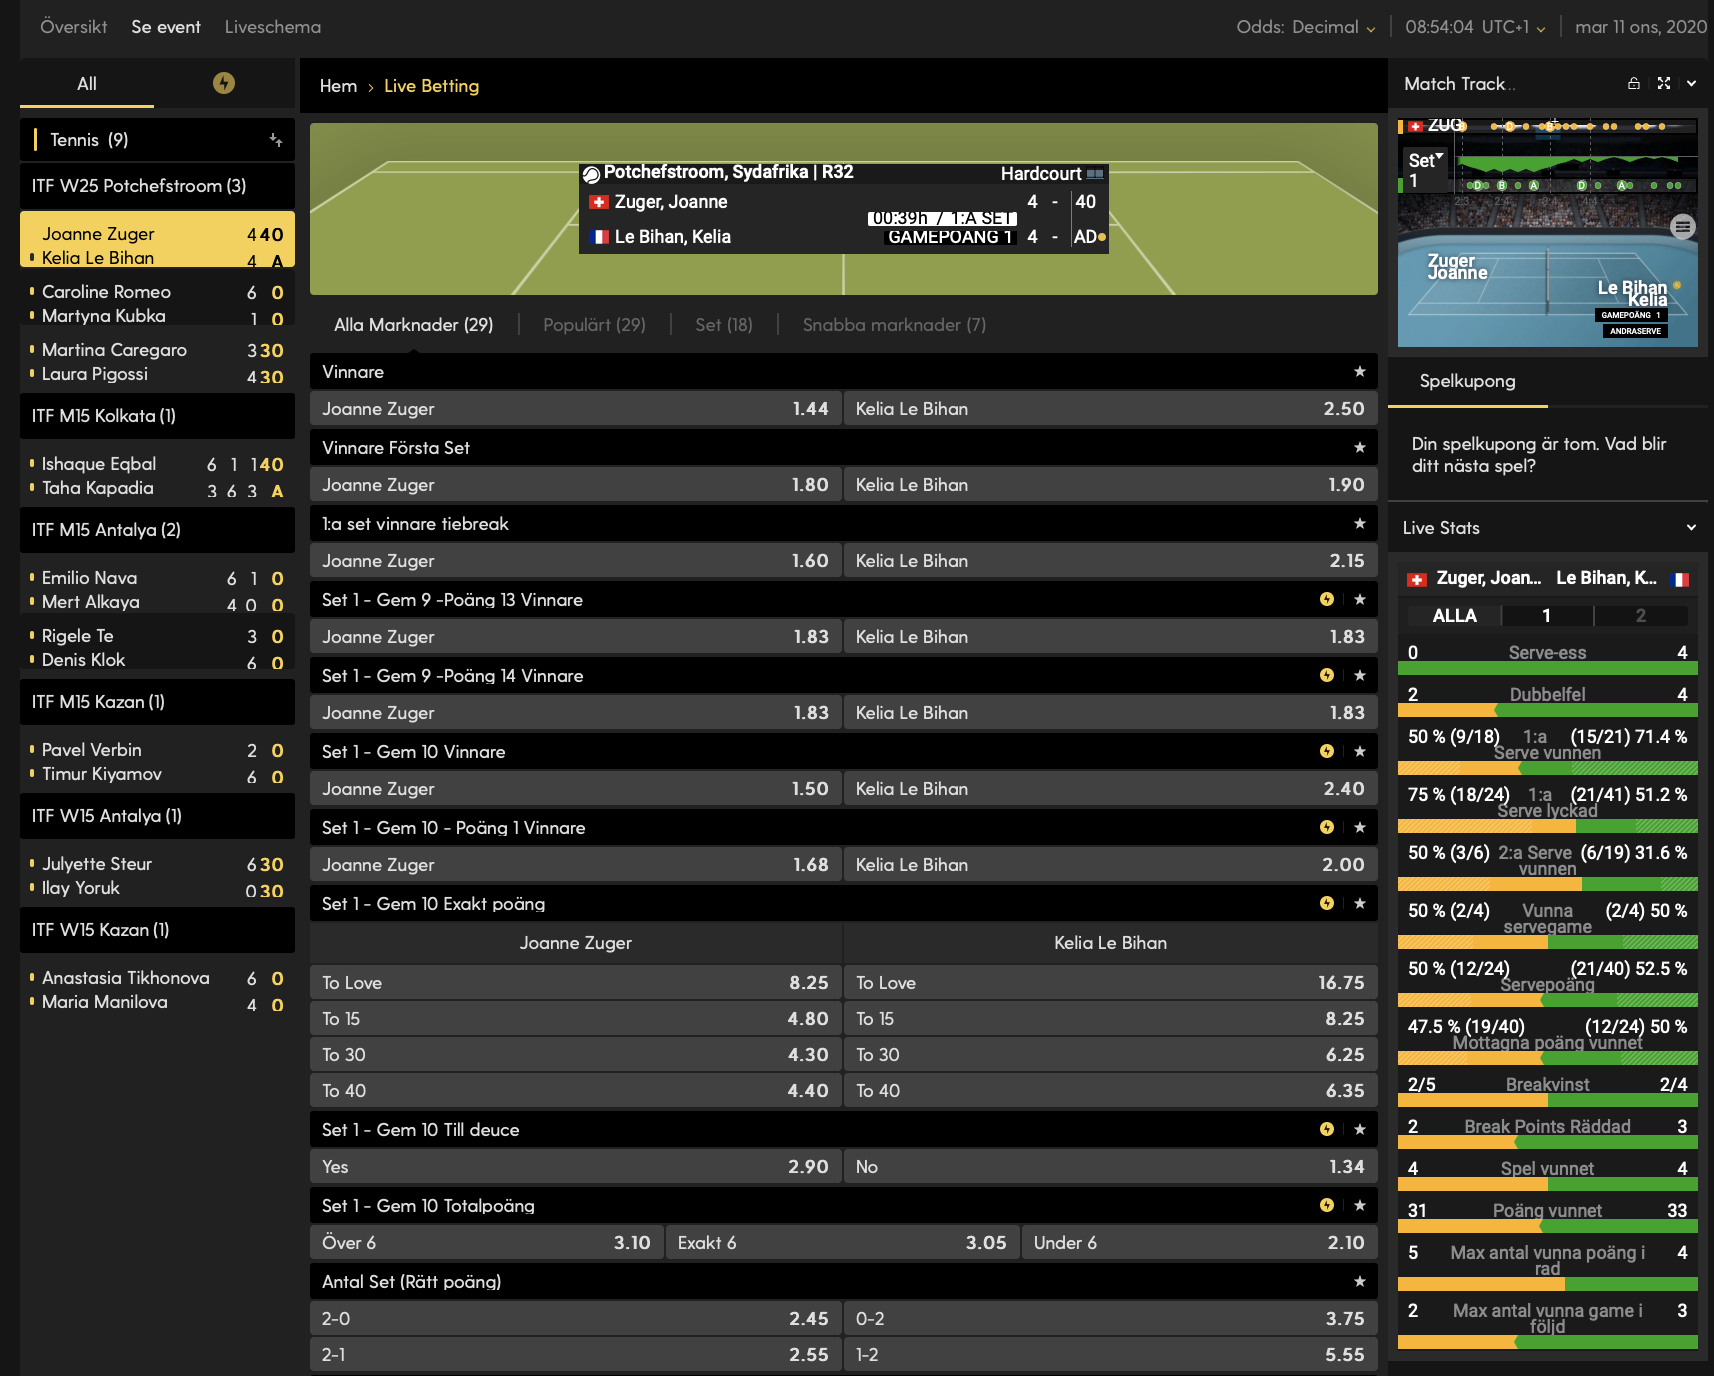
Task: Click the star icon on Vinnare Första Set market
Action: (x=1359, y=447)
